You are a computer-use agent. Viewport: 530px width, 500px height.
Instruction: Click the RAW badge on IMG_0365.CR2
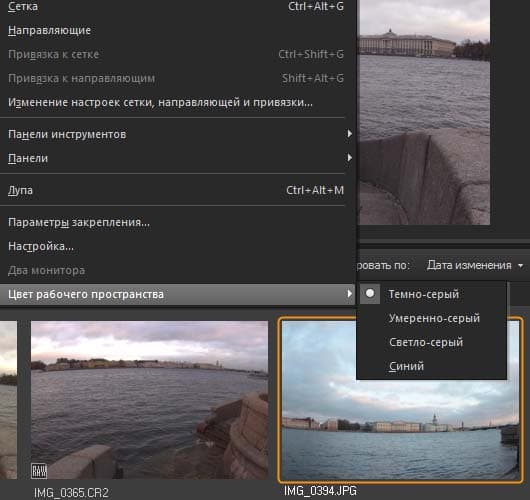[x=39, y=471]
